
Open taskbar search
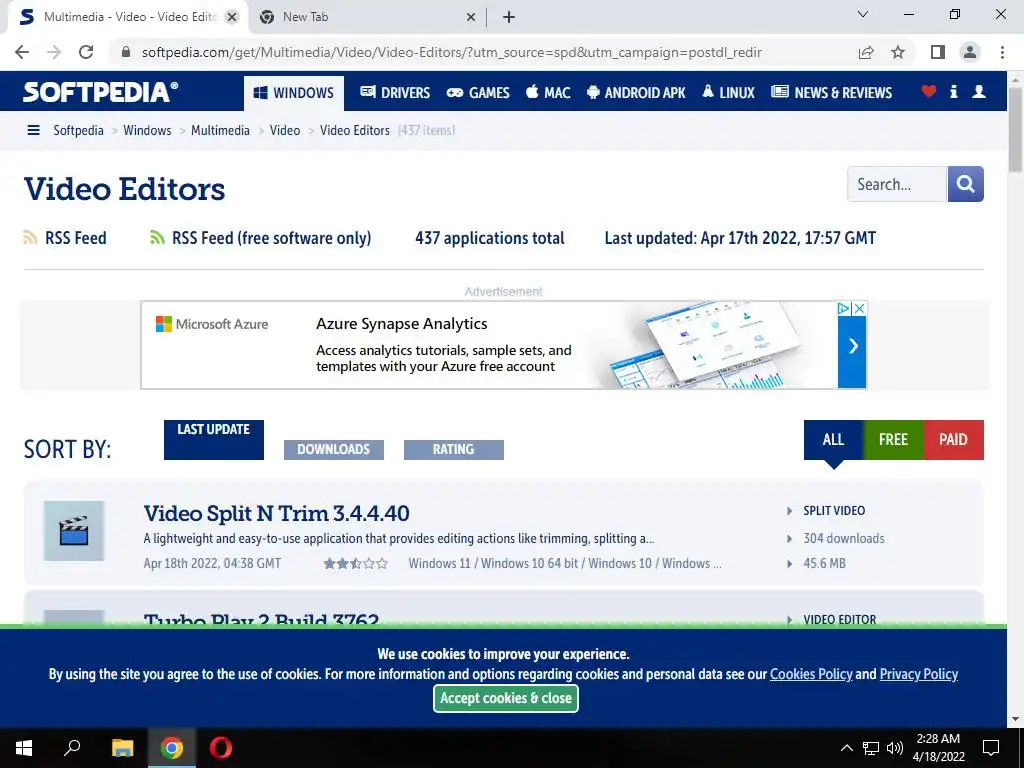[72, 748]
